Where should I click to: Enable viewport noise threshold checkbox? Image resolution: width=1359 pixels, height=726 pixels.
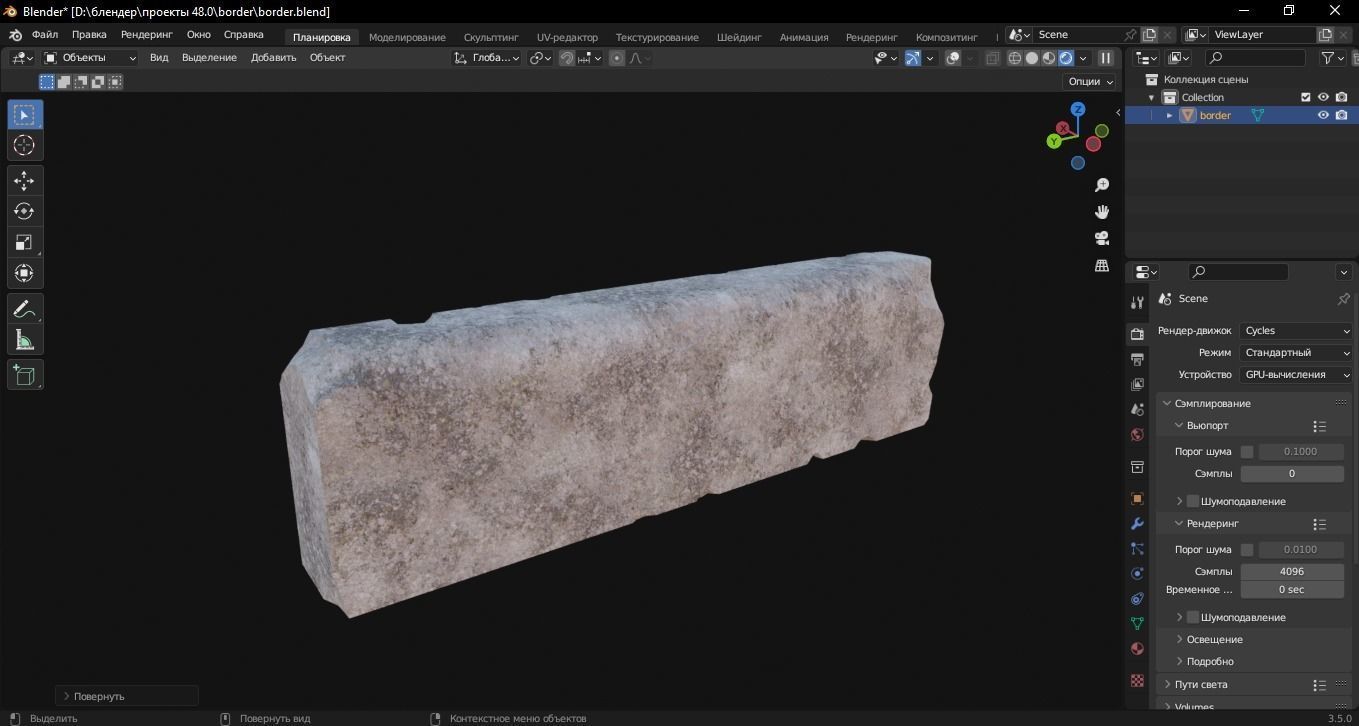[1247, 452]
